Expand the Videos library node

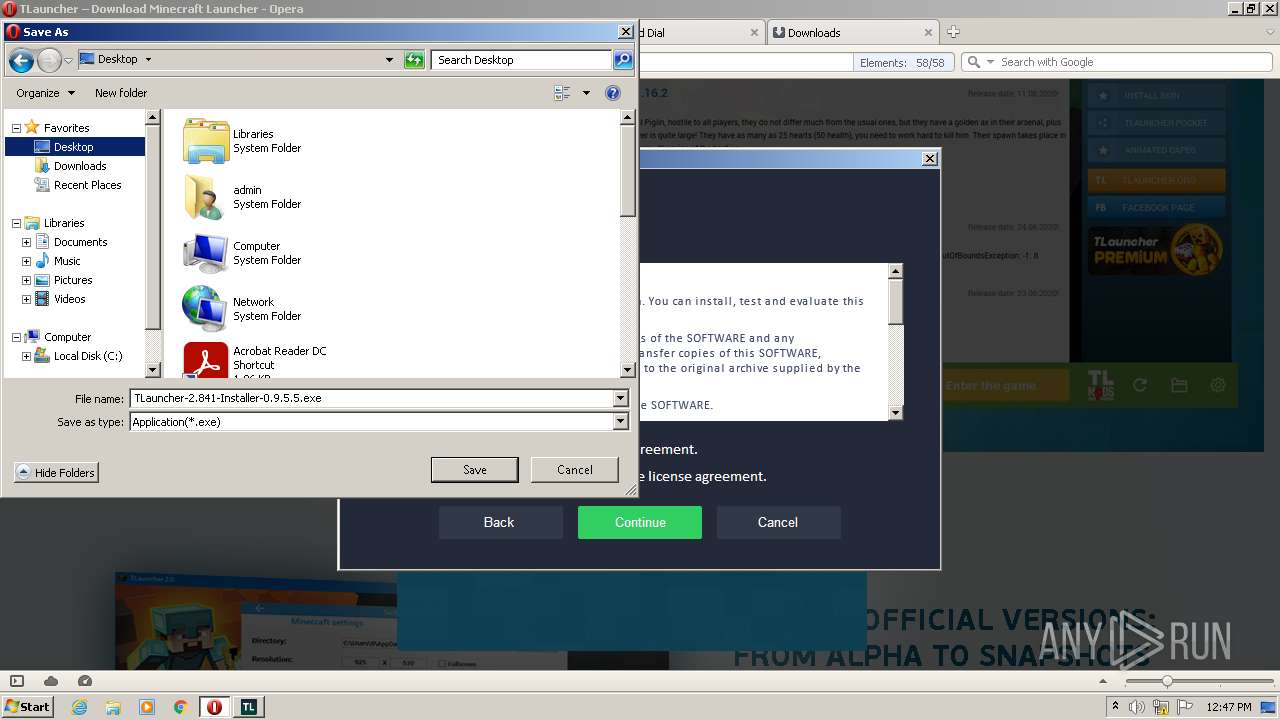pyautogui.click(x=26, y=299)
